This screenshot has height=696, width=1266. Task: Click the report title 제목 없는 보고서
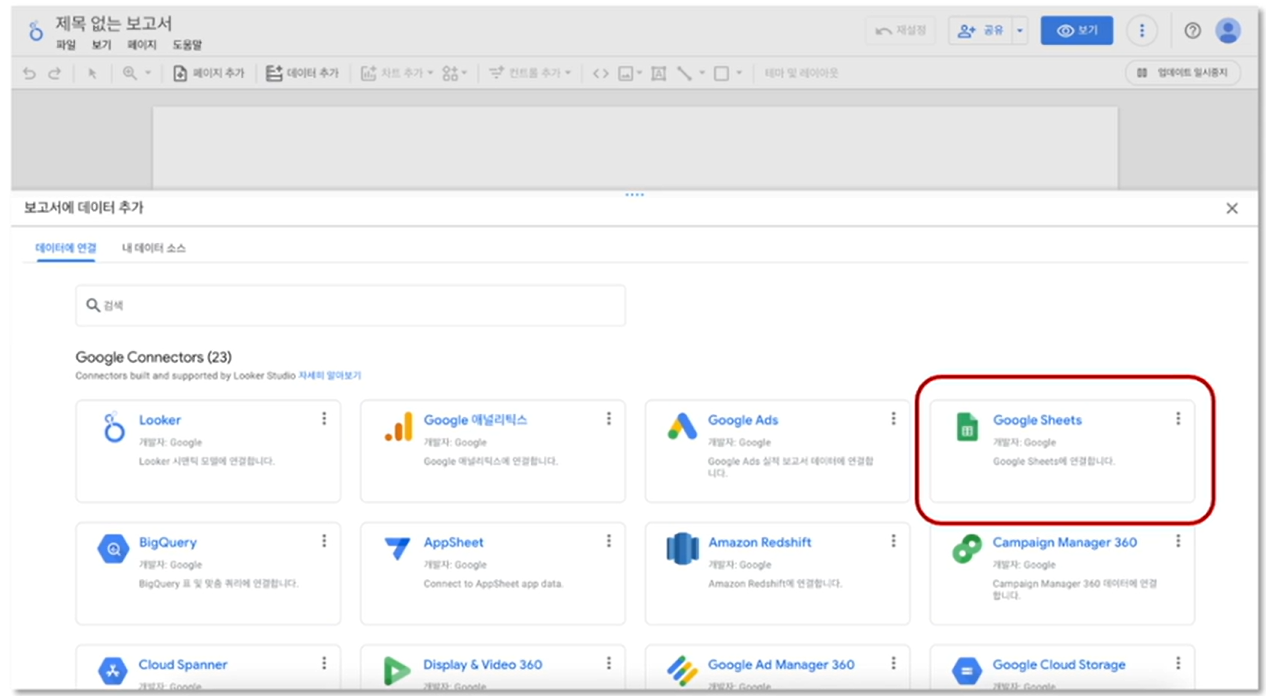tap(115, 23)
